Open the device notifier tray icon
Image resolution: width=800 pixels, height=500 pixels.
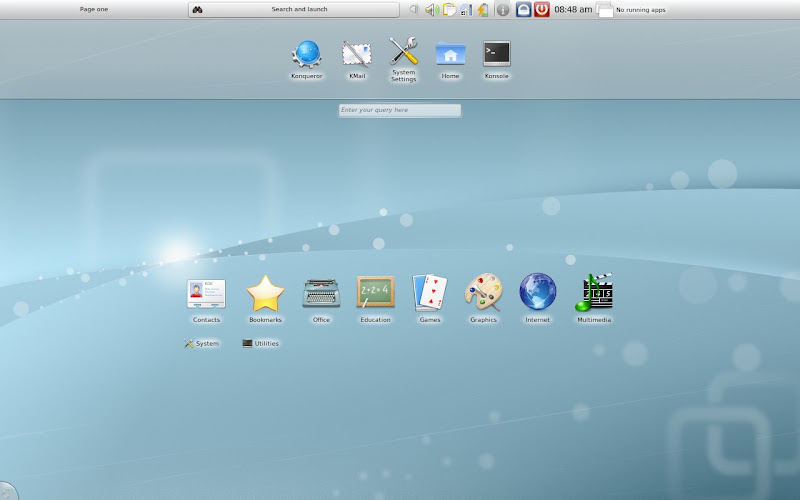tap(466, 10)
